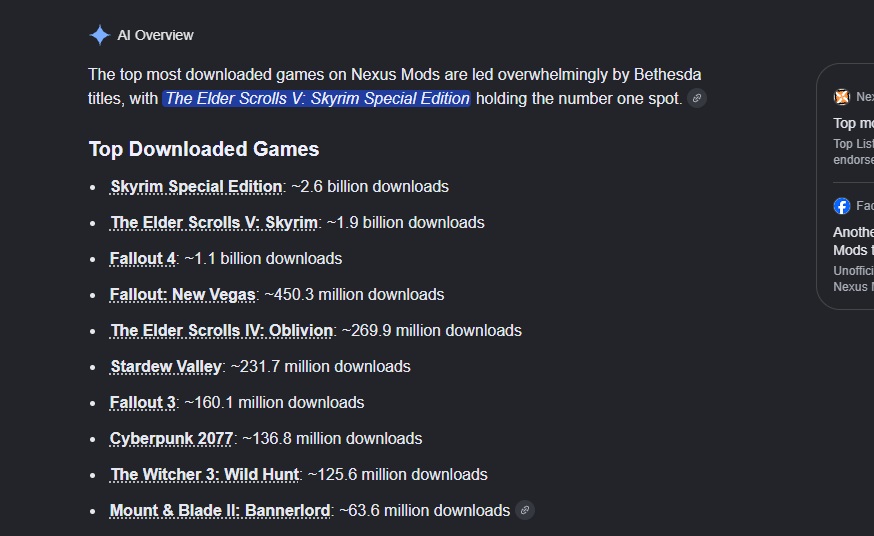The height and width of the screenshot is (536, 874).
Task: Open the Facebook source card title
Action: pos(853,241)
